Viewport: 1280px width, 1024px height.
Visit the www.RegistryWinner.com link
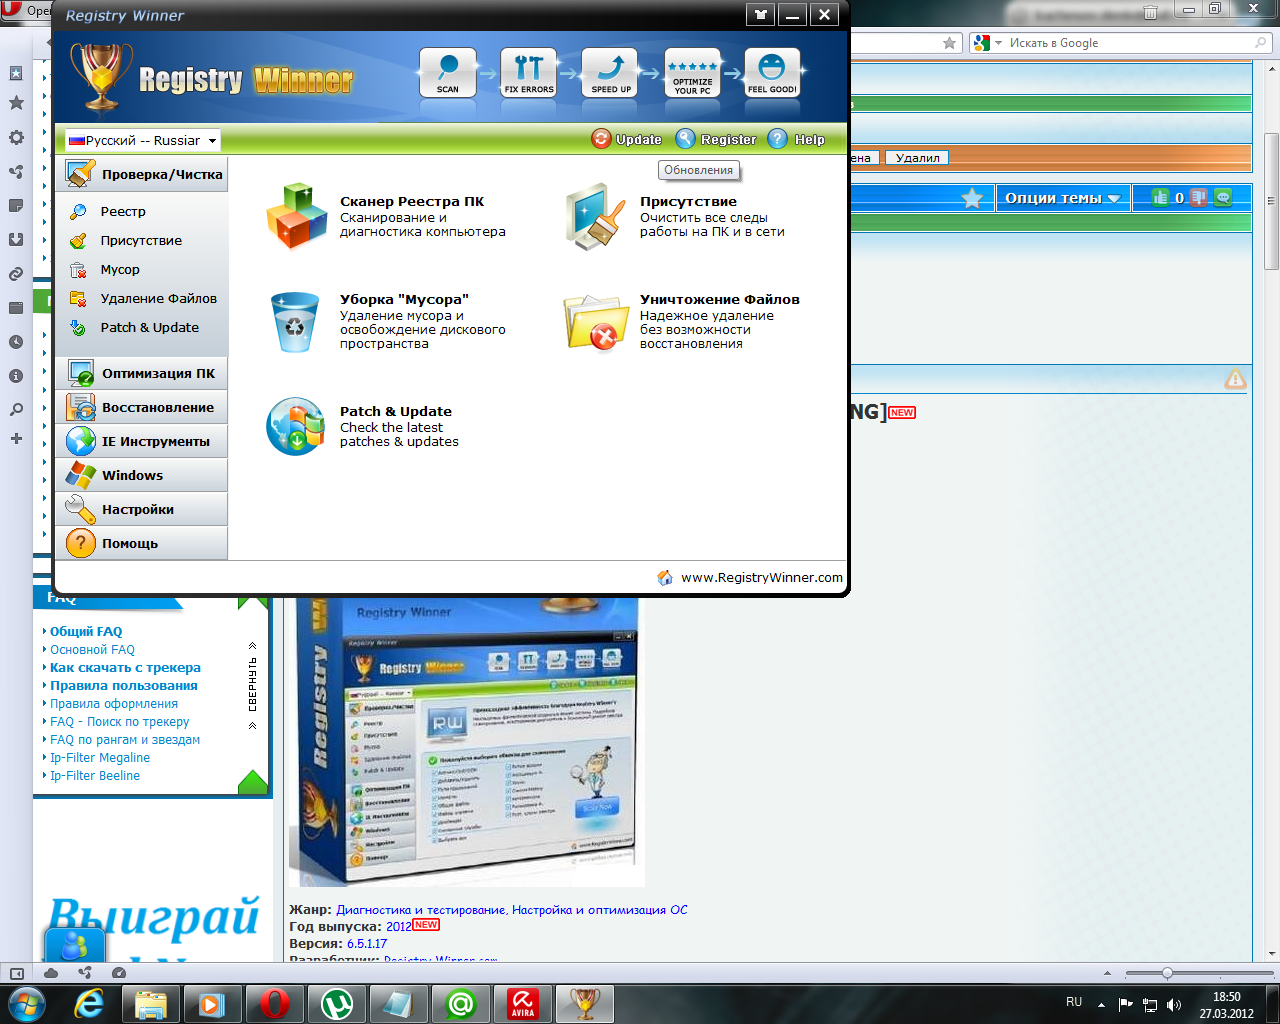[x=761, y=577]
